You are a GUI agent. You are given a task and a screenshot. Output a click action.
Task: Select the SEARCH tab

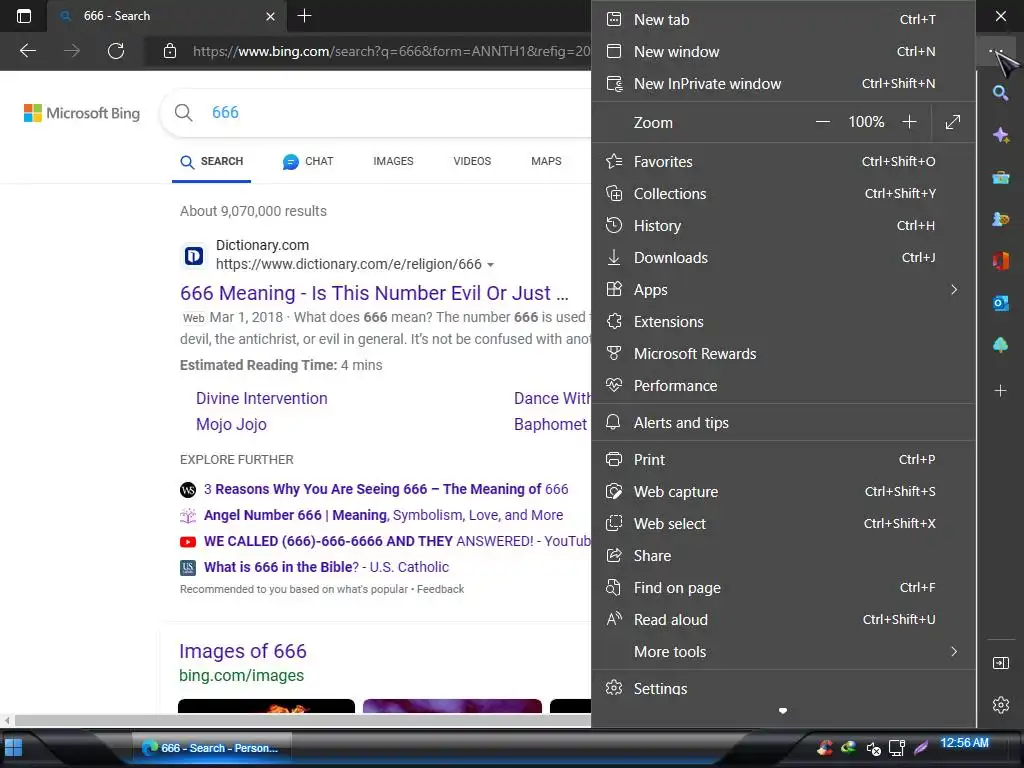[x=212, y=162]
